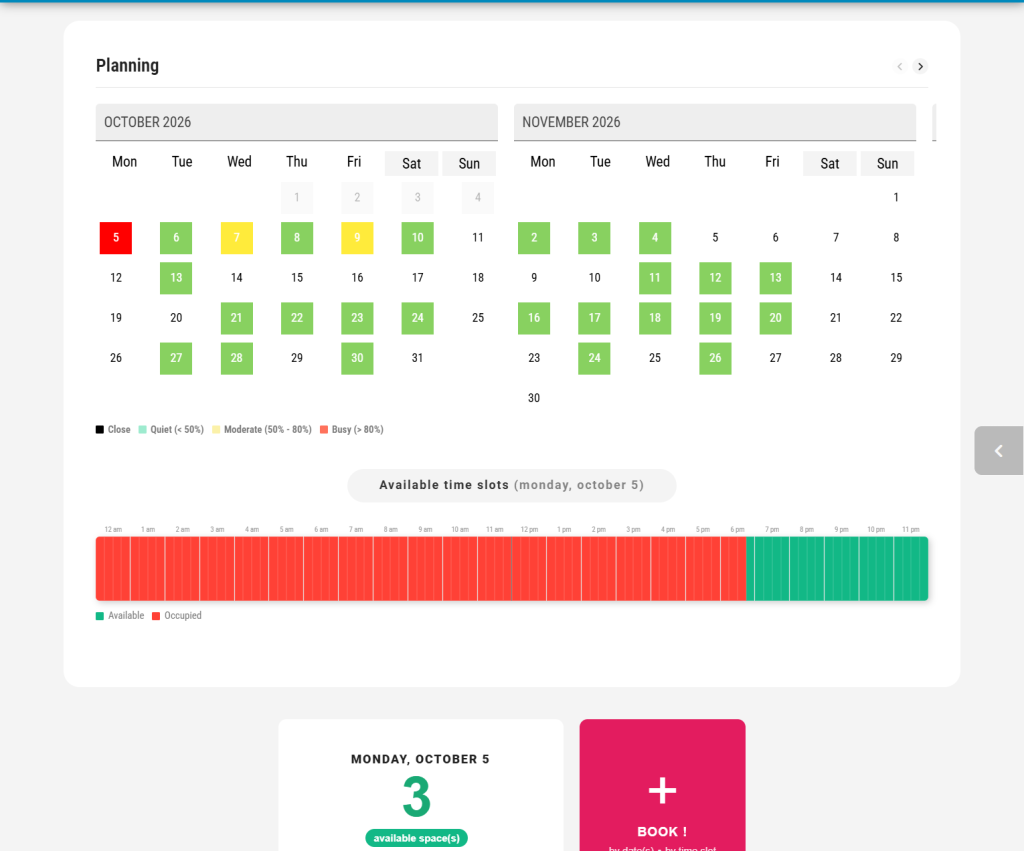Click October 31 date
This screenshot has height=851, width=1024.
click(x=417, y=359)
